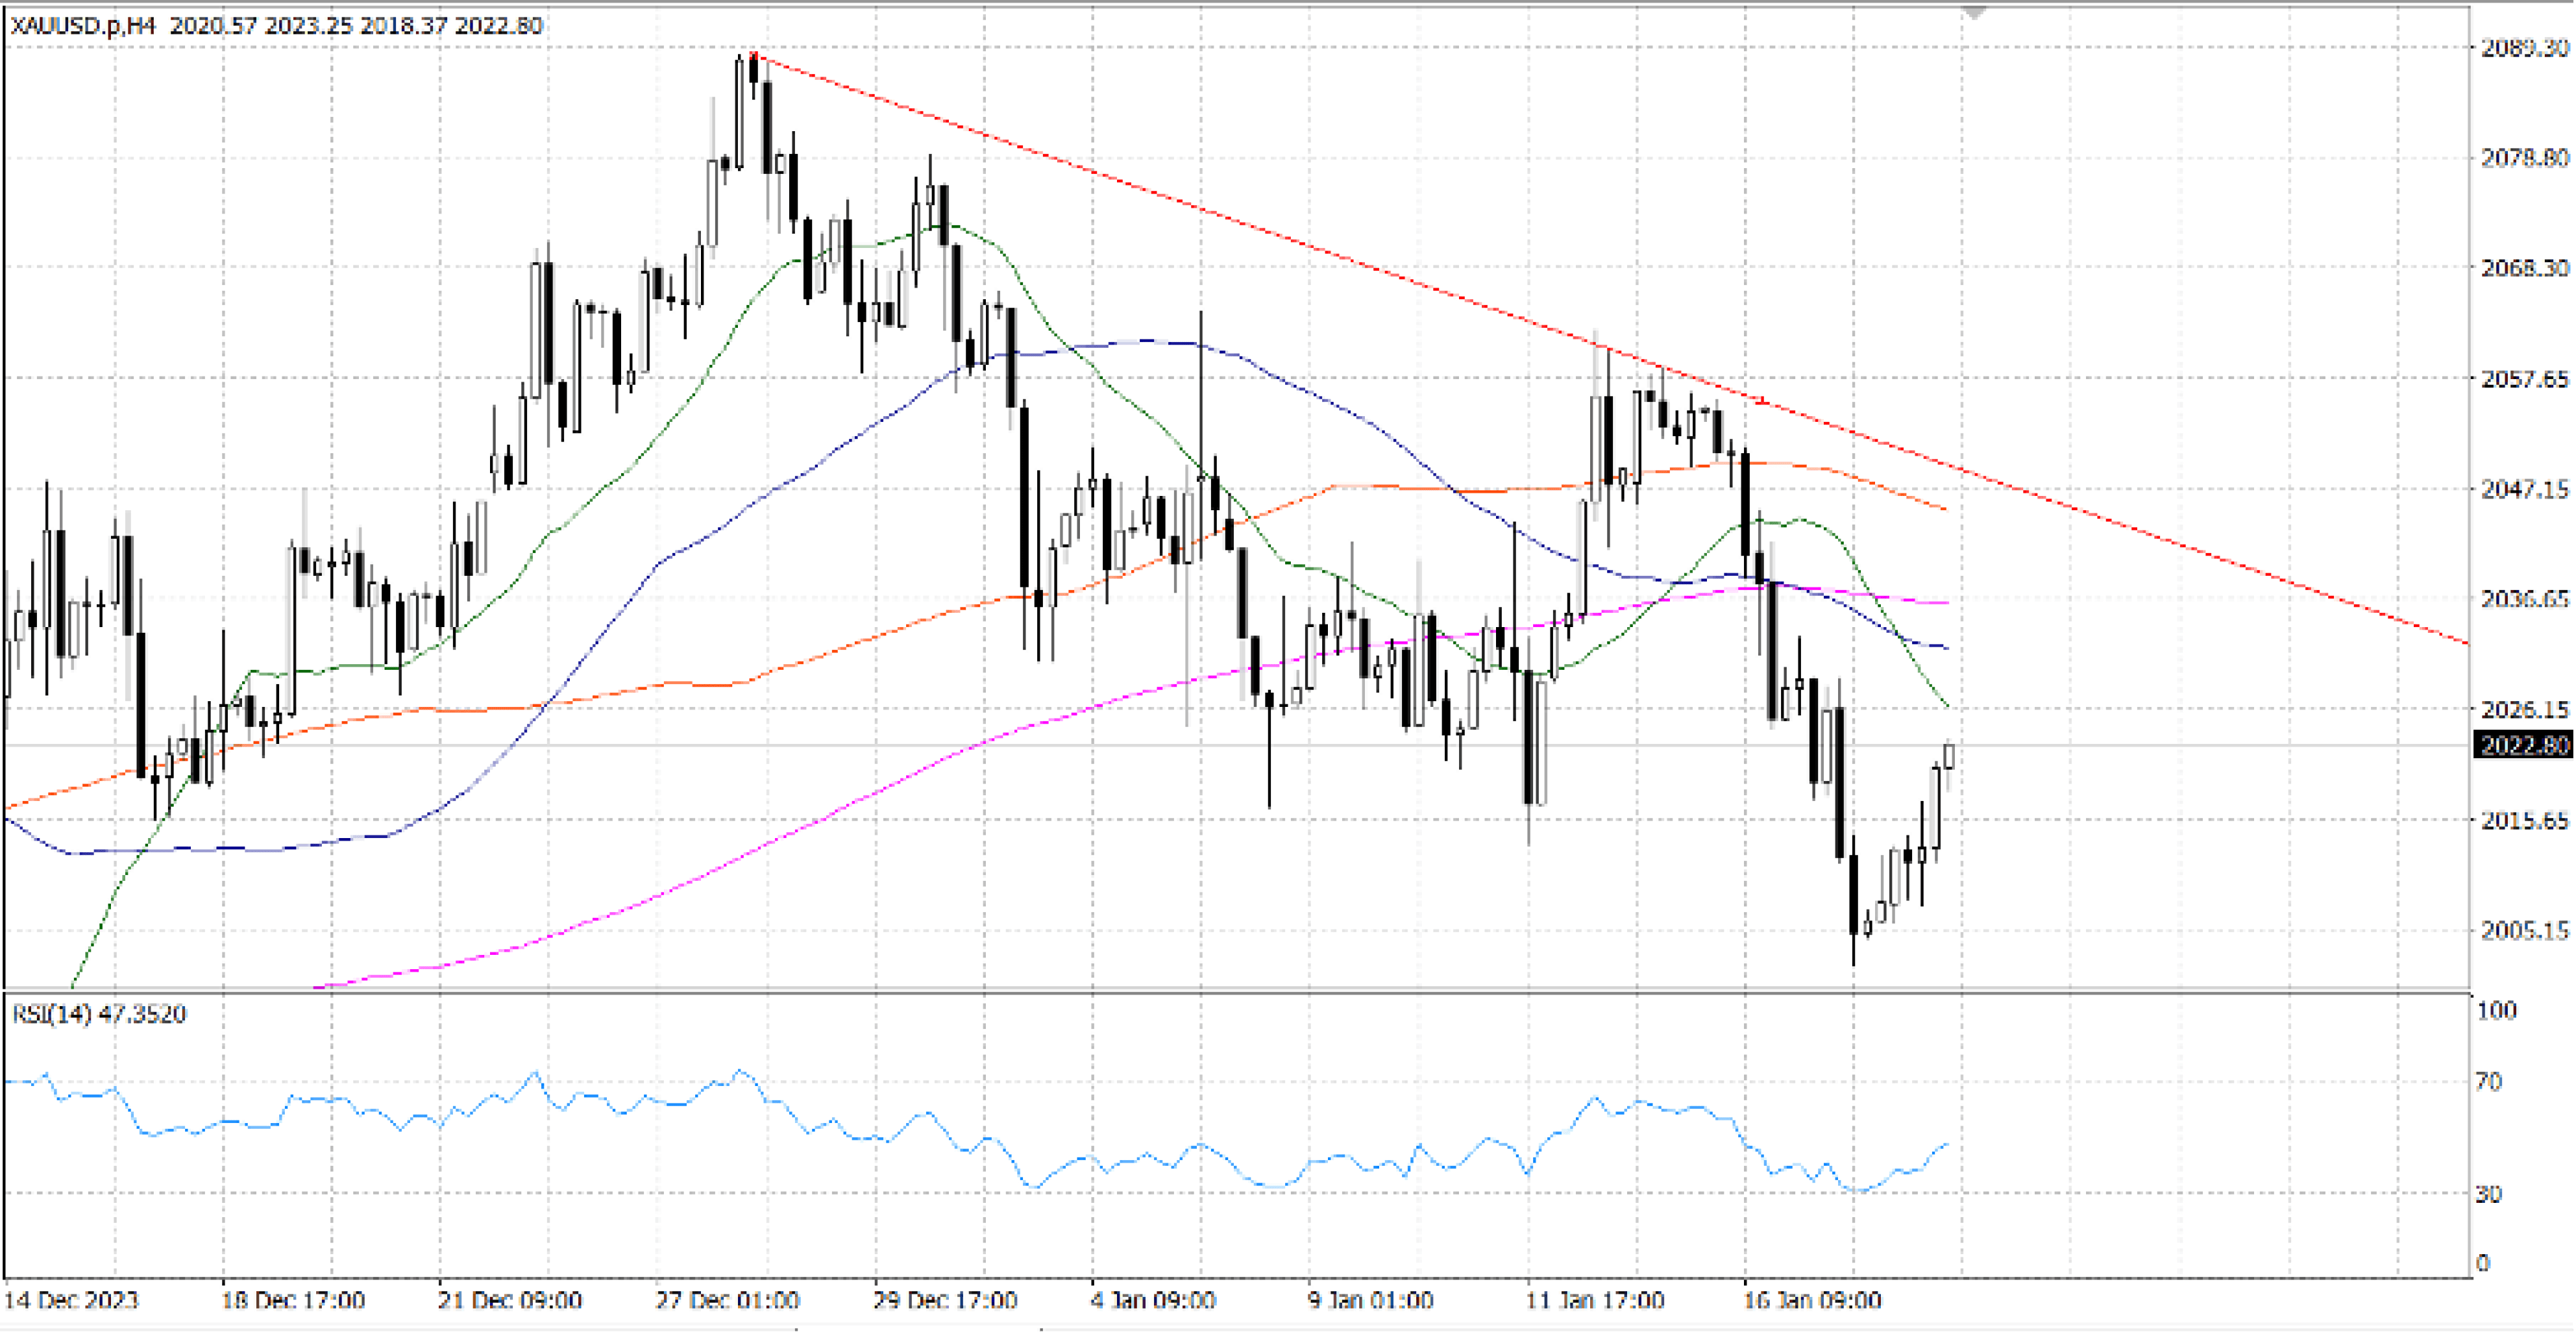The image size is (2576, 1334).
Task: Click the latest candlestick near 2022.80
Action: pos(1949,756)
